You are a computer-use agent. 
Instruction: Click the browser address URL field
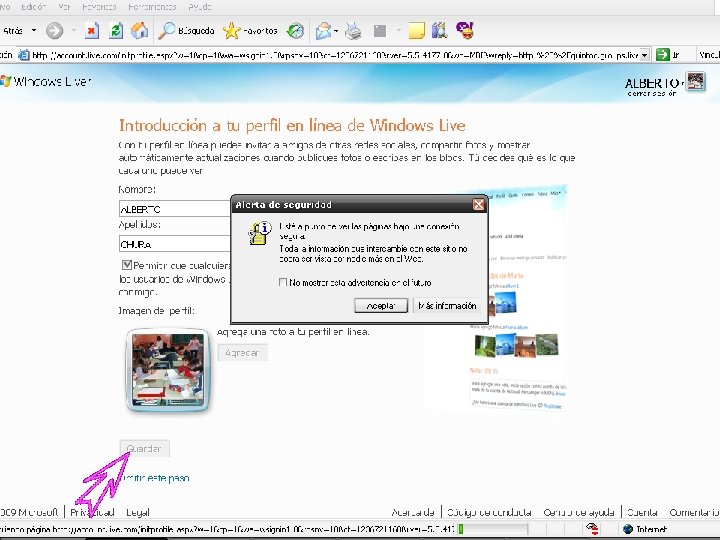coord(335,55)
